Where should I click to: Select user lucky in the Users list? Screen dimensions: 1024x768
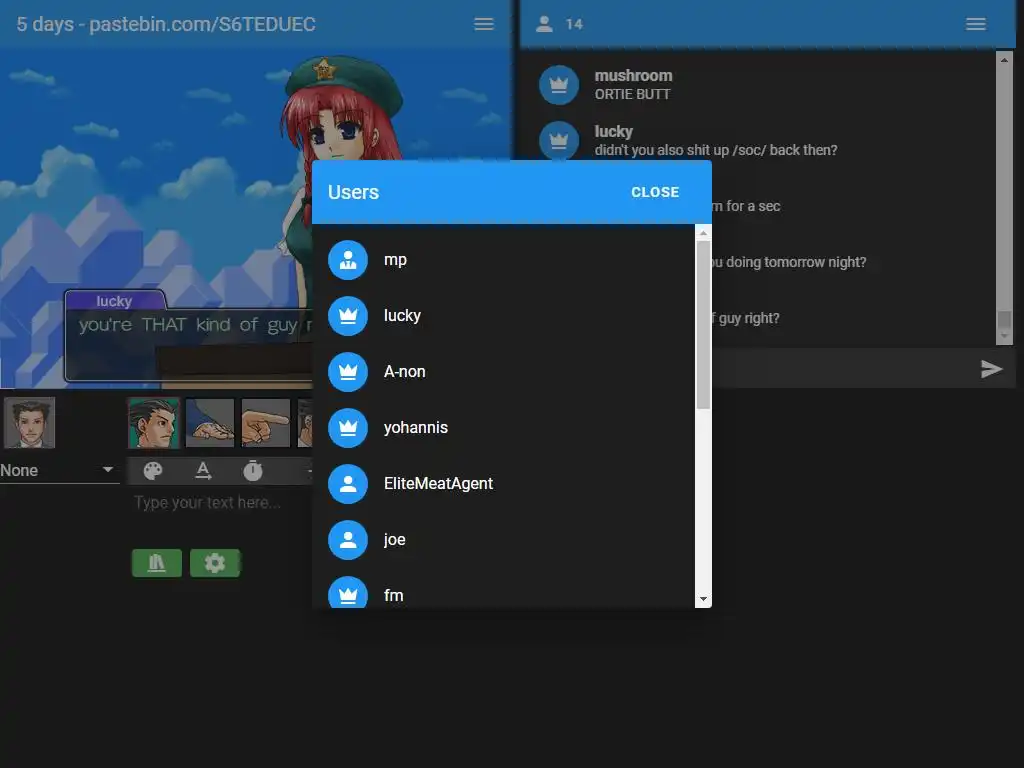(x=504, y=316)
